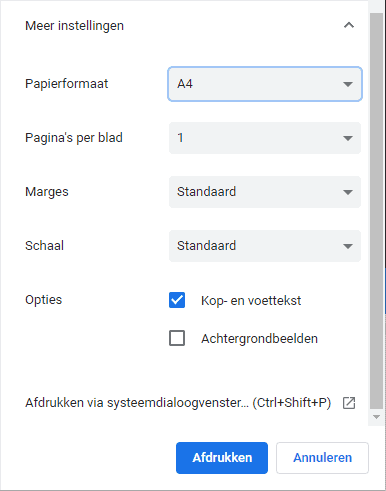Click the Annuleren button
386x491 pixels.
pos(322,458)
